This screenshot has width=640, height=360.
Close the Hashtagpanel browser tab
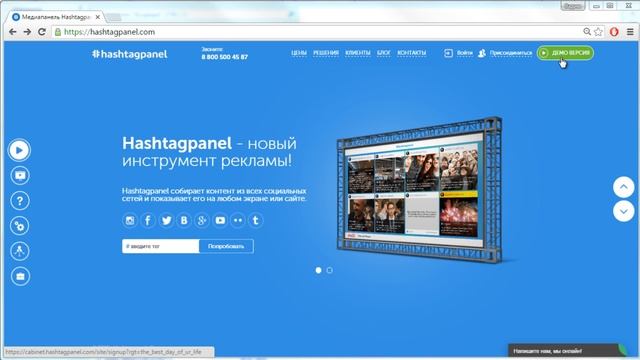(x=98, y=17)
